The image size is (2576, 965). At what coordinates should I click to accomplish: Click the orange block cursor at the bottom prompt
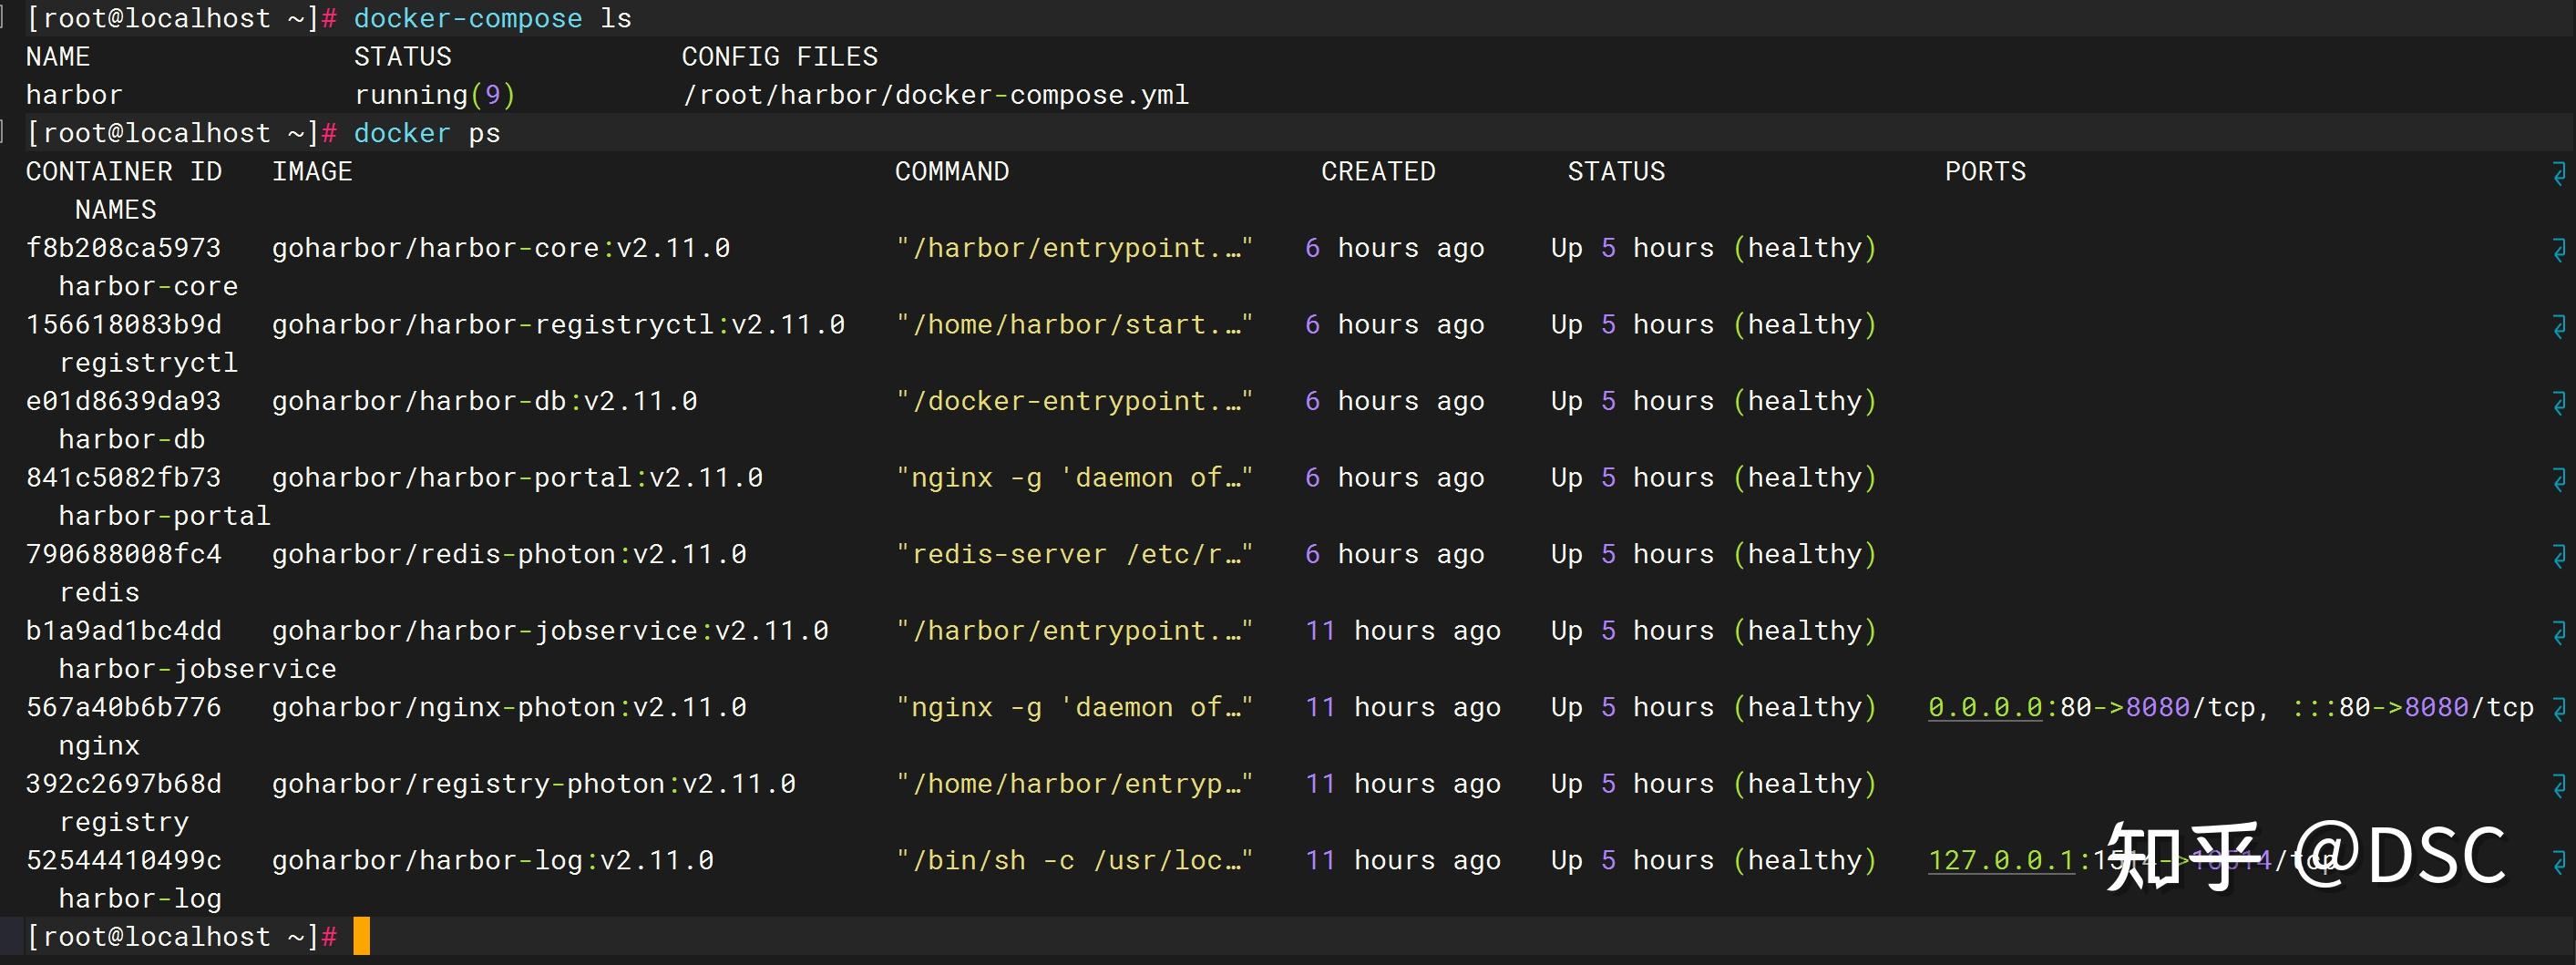[362, 936]
